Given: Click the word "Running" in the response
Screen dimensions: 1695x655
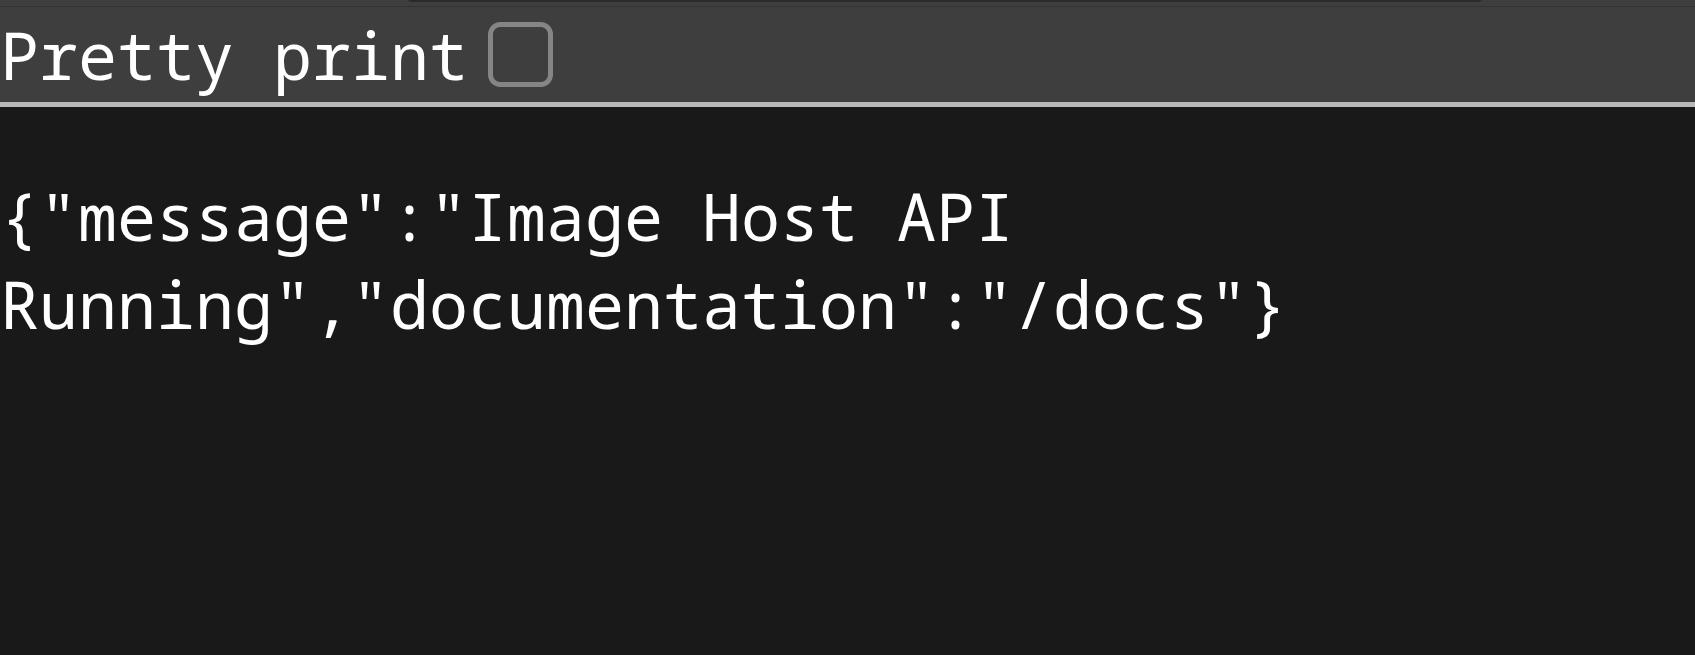Looking at the screenshot, I should point(137,307).
